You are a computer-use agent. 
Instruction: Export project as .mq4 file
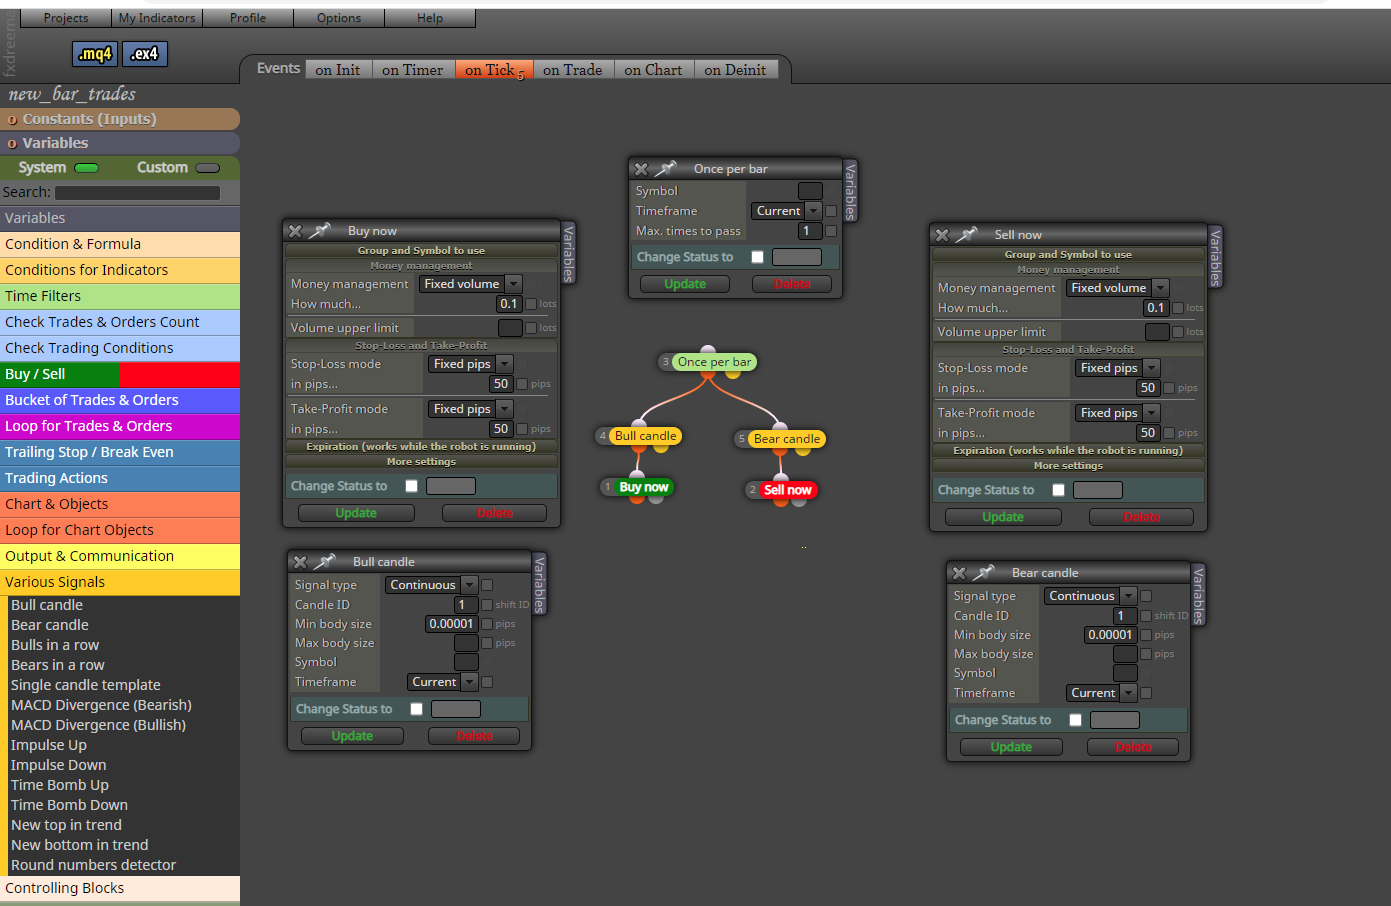pyautogui.click(x=95, y=54)
